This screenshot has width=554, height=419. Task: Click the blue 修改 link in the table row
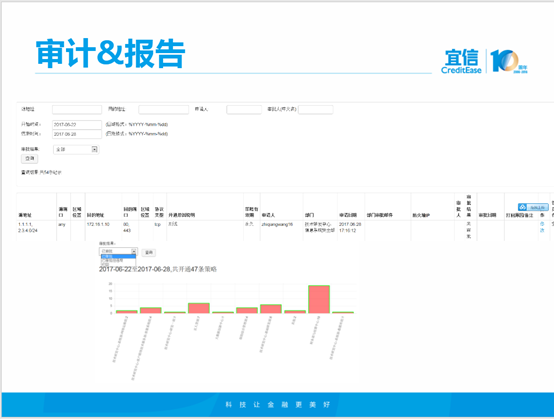(x=542, y=227)
